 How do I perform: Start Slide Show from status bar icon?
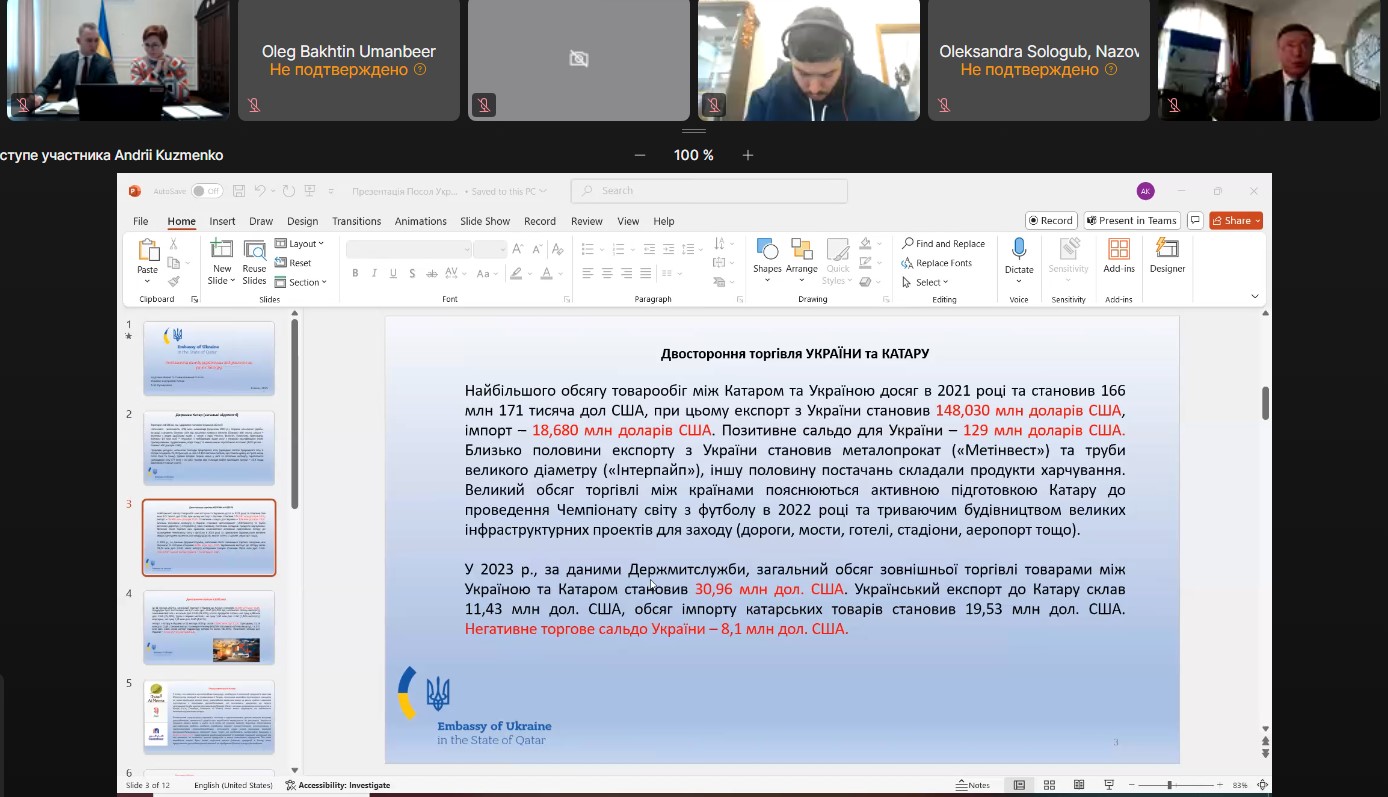pyautogui.click(x=1109, y=785)
